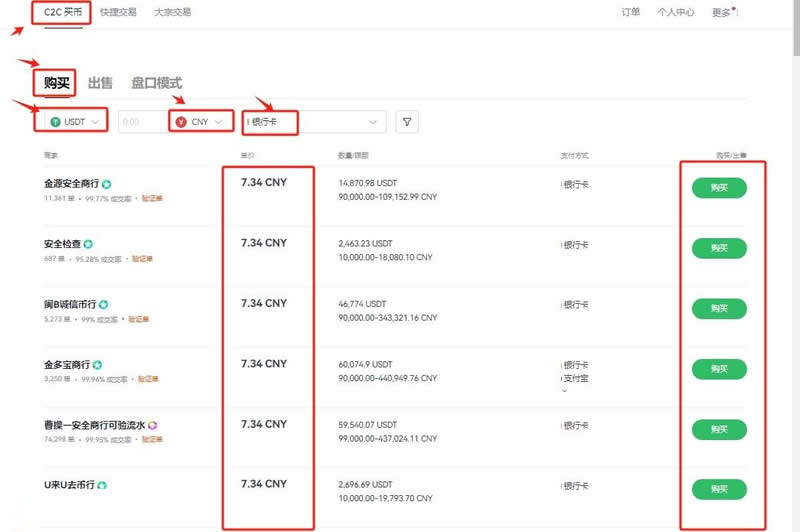This screenshot has width=800, height=532.
Task: Open the 更多 menu in the top bar
Action: [x=723, y=13]
